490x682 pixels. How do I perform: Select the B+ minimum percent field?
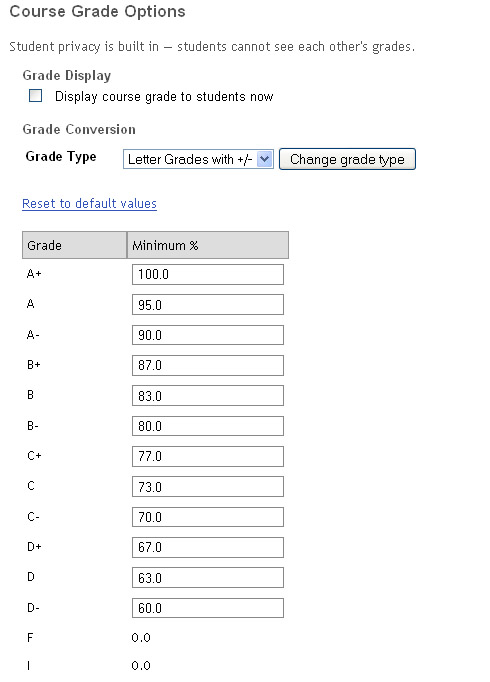click(x=208, y=365)
